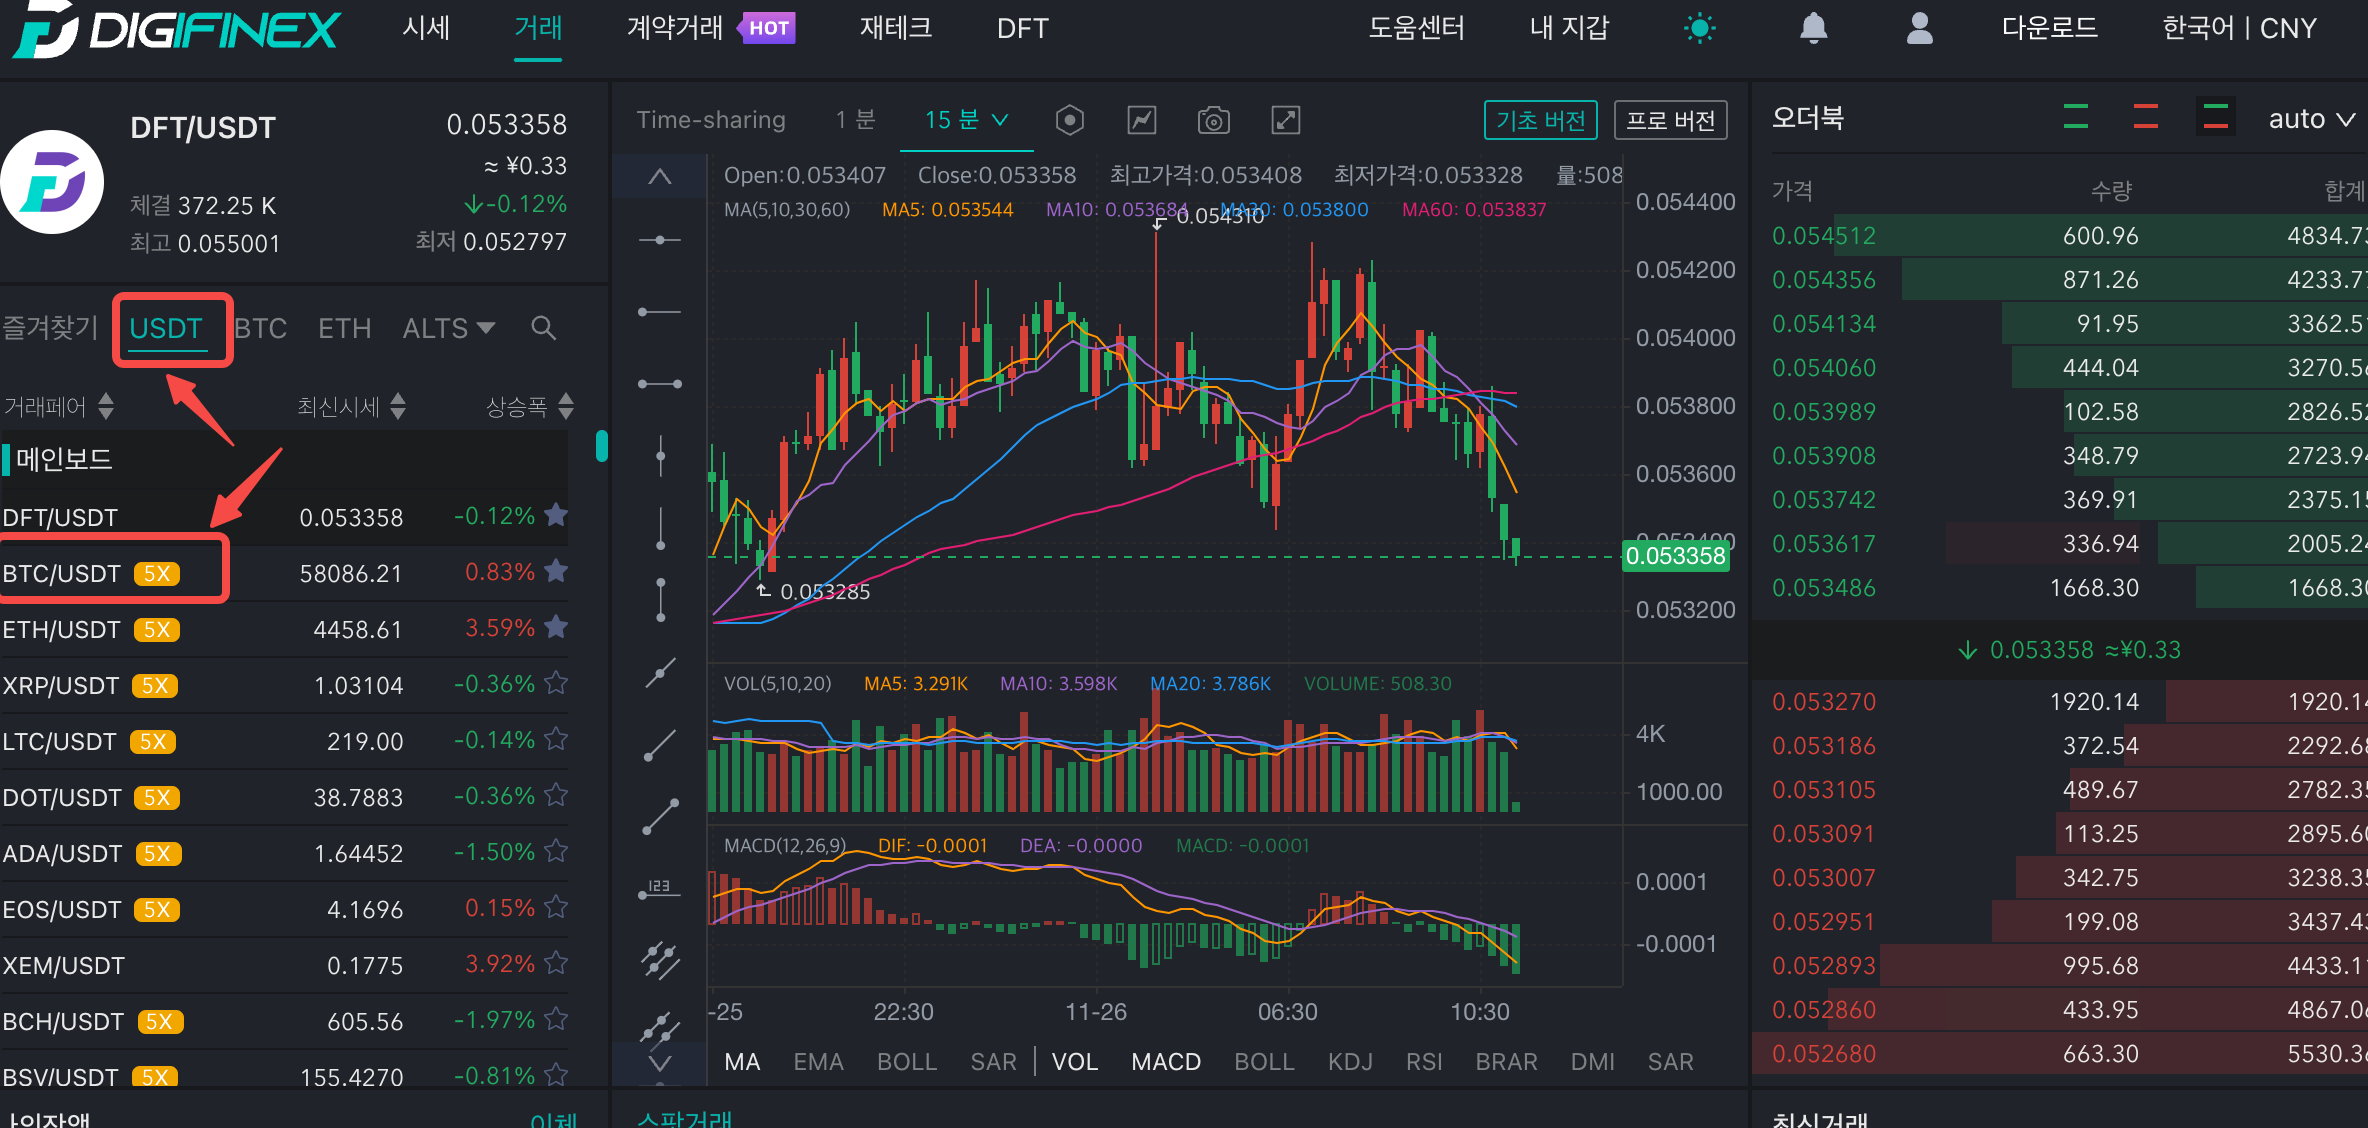Viewport: 2368px width, 1128px height.
Task: Sort by 최신시세 column
Action: (352, 407)
